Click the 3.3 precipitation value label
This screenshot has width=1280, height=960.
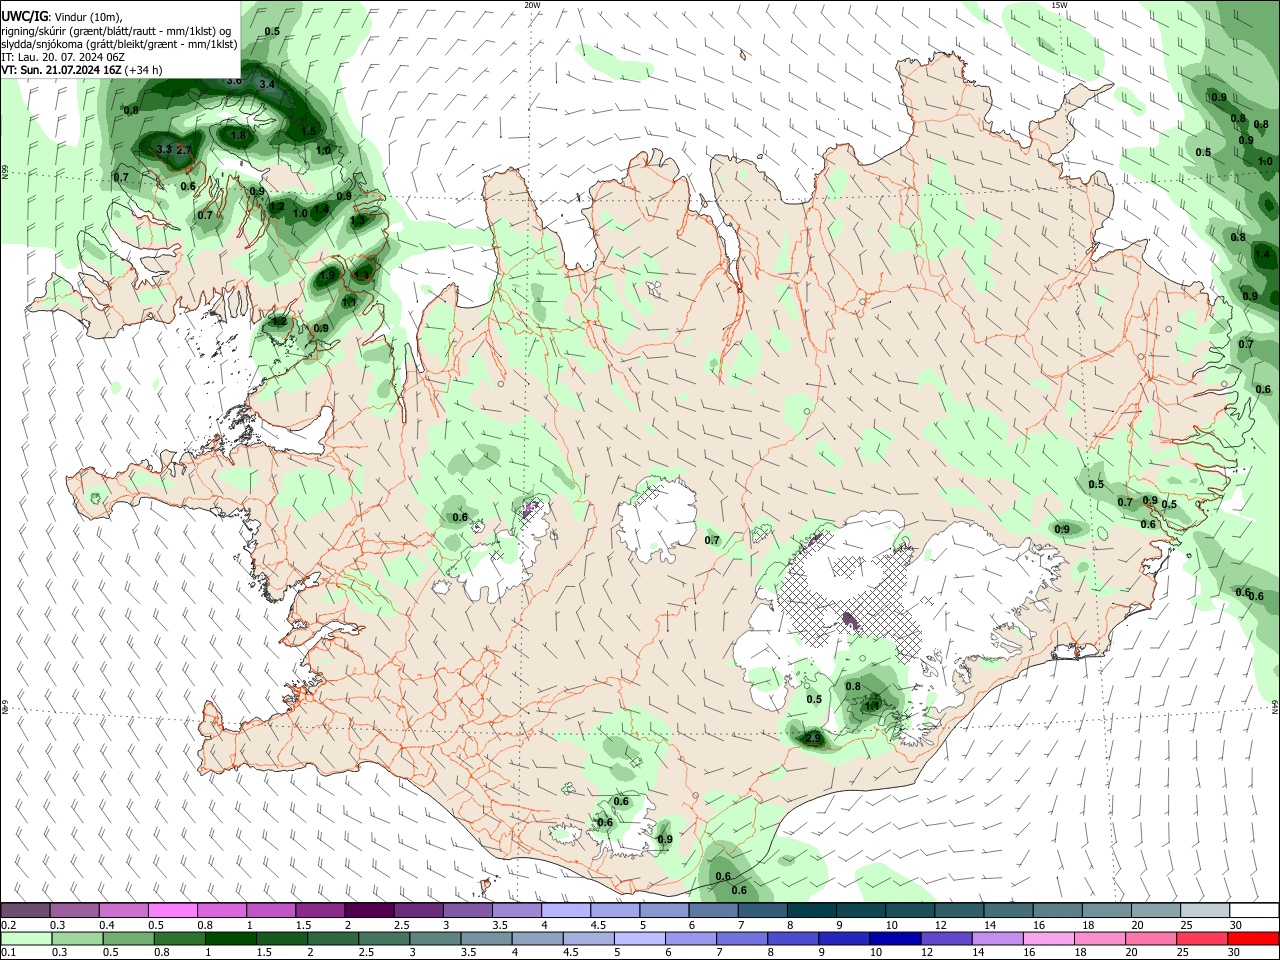(165, 150)
